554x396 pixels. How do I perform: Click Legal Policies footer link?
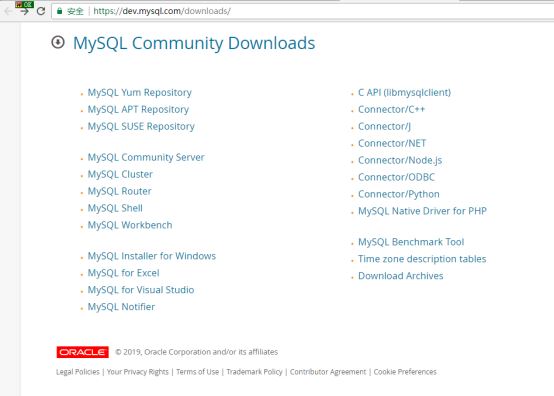78,372
